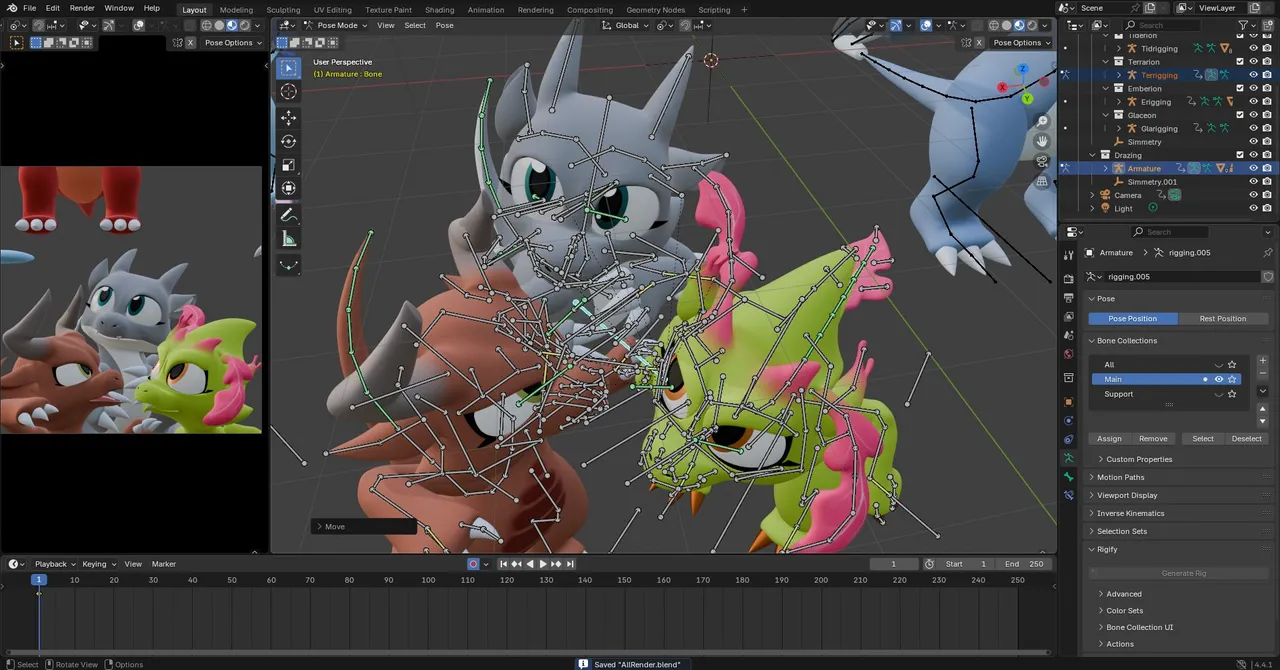Open the Render menu
The height and width of the screenshot is (670, 1280).
click(x=82, y=8)
